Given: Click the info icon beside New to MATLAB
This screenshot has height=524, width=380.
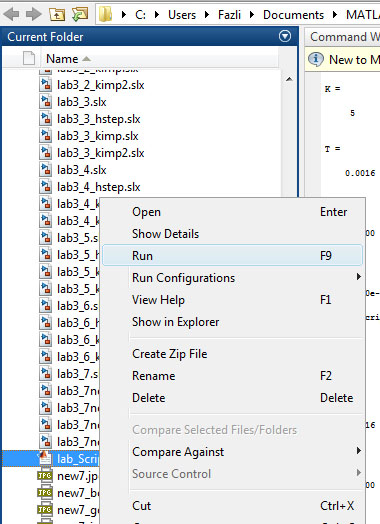Looking at the screenshot, I should 315,59.
